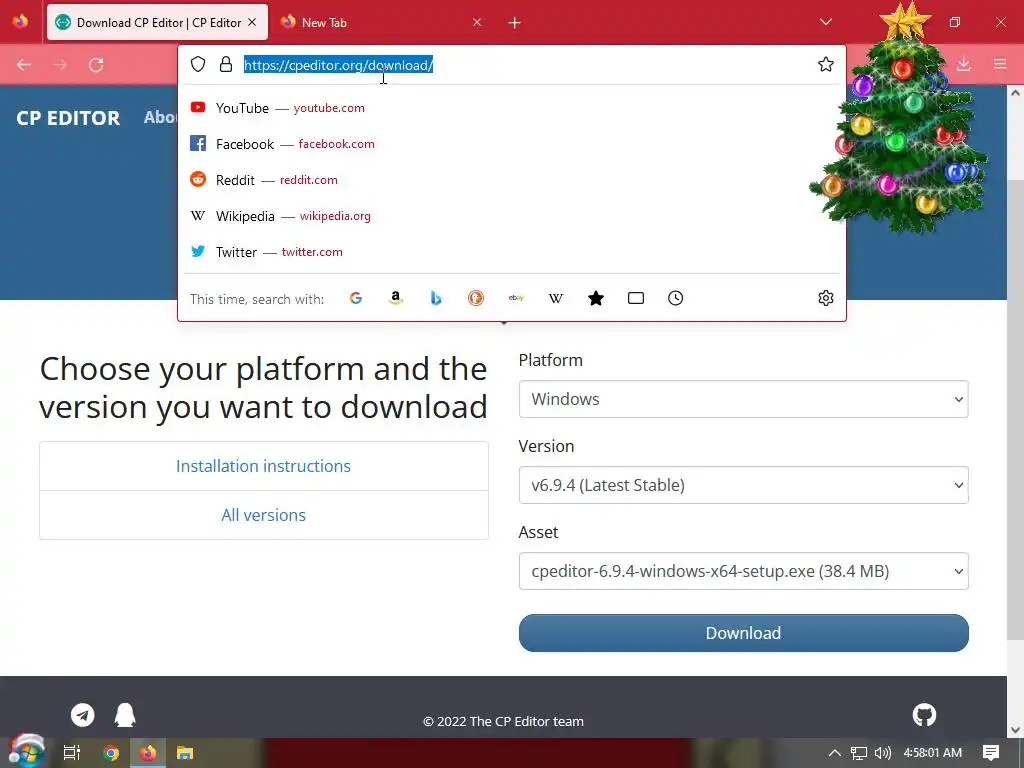
Task: Open search settings gear icon
Action: point(825,298)
